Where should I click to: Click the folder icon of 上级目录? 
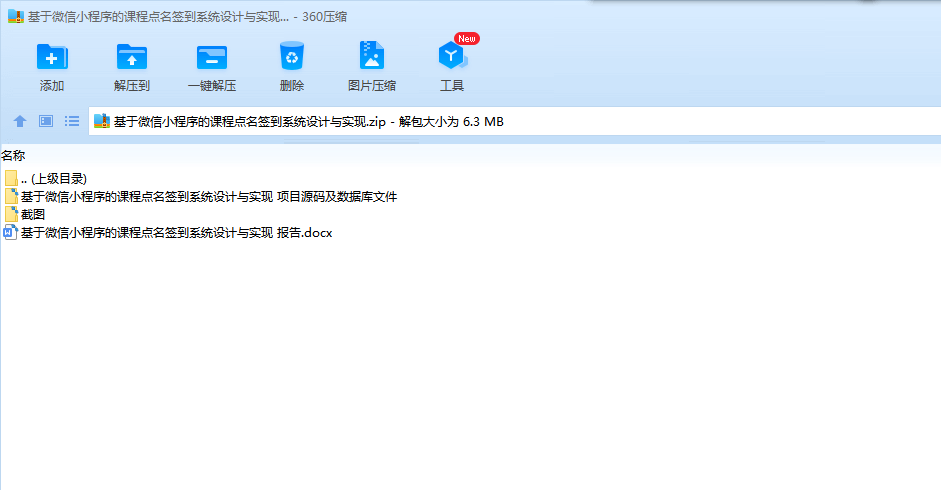point(11,178)
